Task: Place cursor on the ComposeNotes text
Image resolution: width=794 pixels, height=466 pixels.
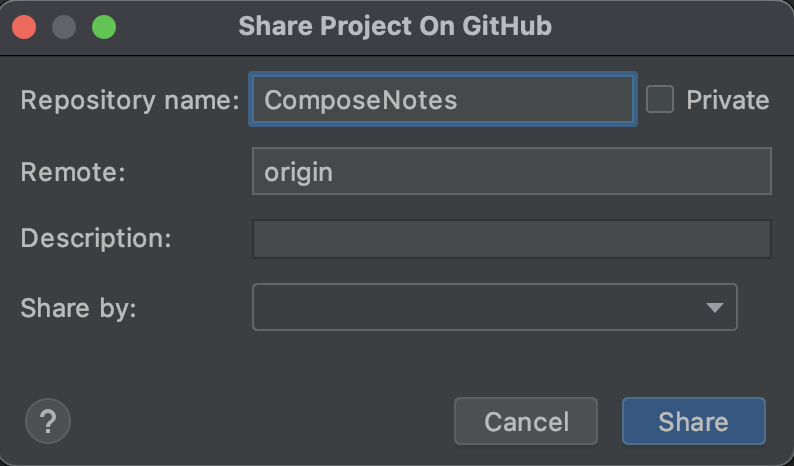Action: tap(360, 100)
